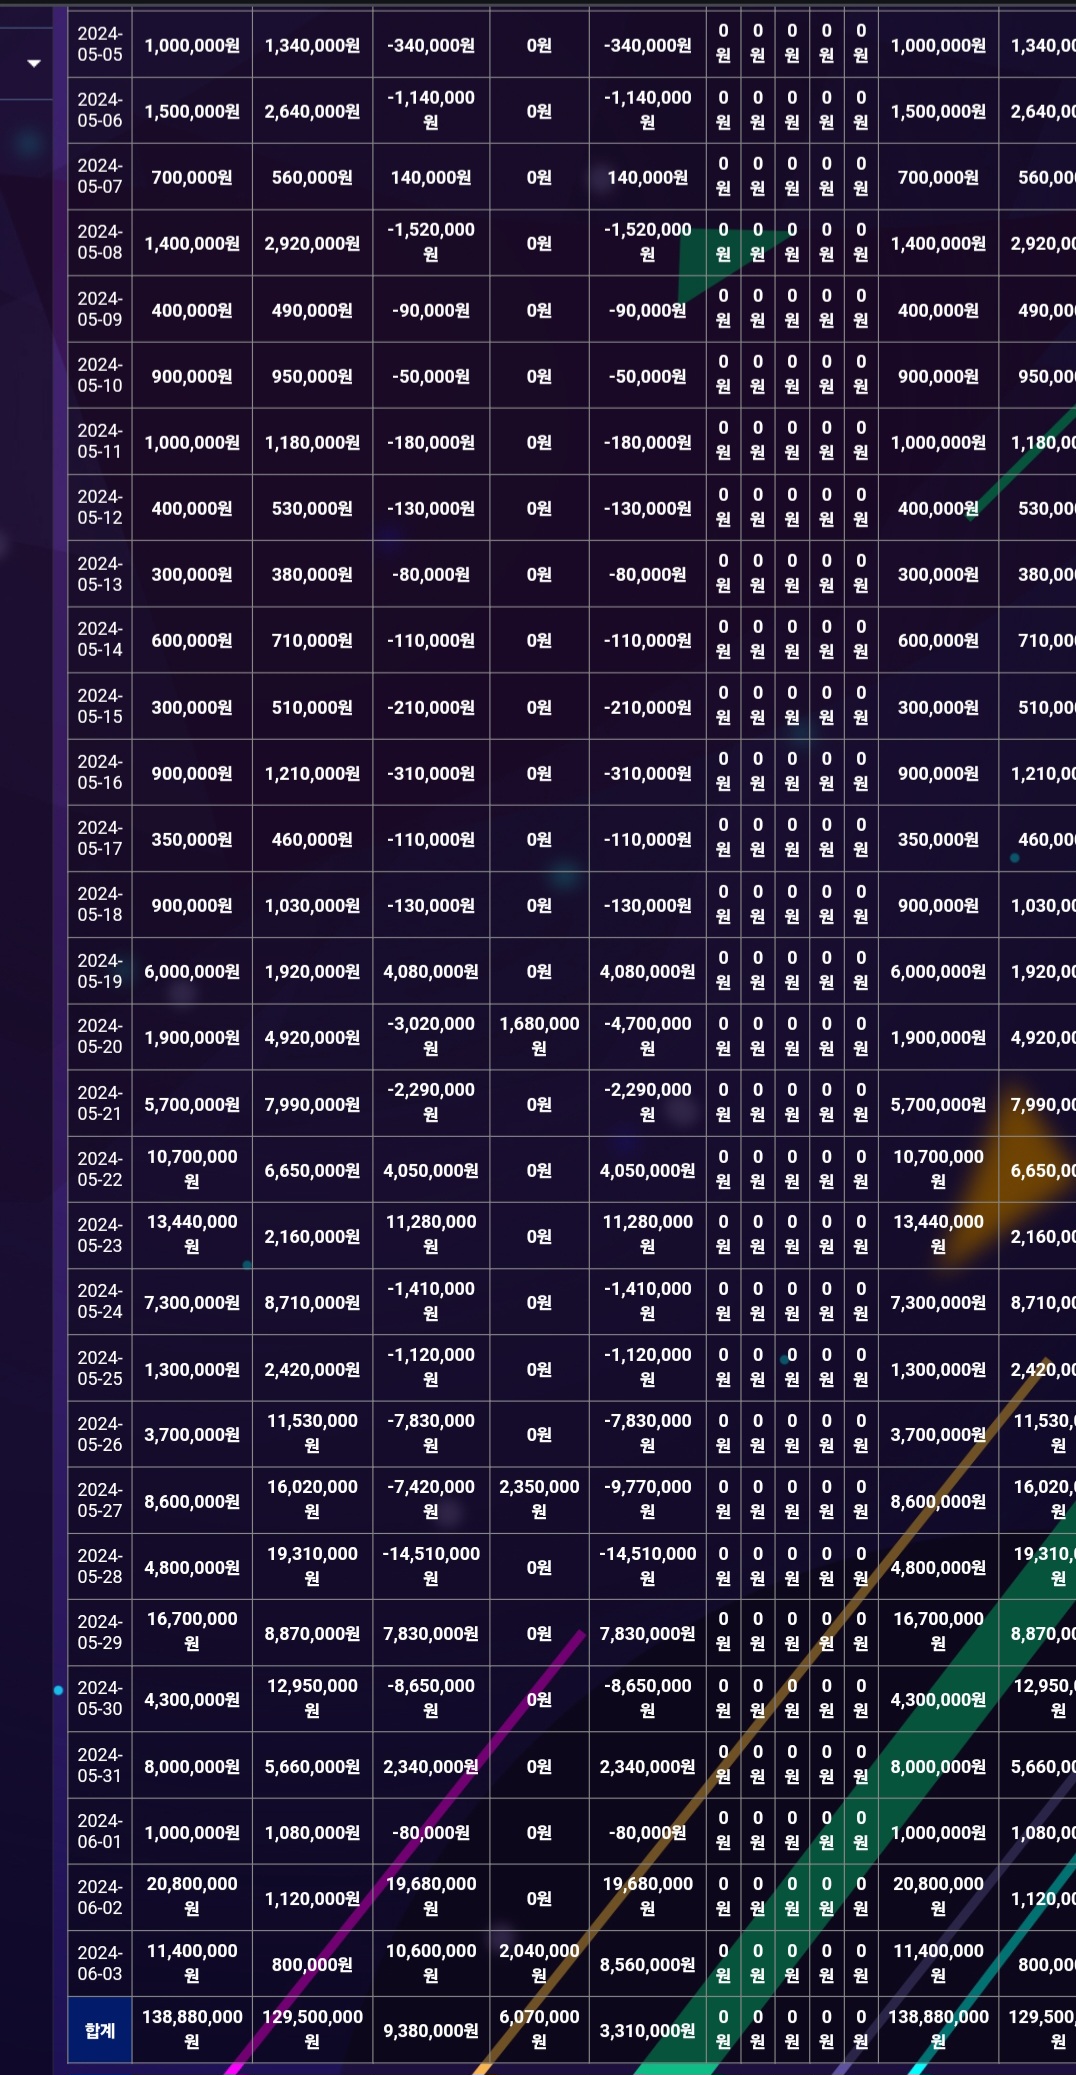Select the 2024-06-02 date cell
Viewport: 1076px width, 2075px height.
pos(100,1898)
